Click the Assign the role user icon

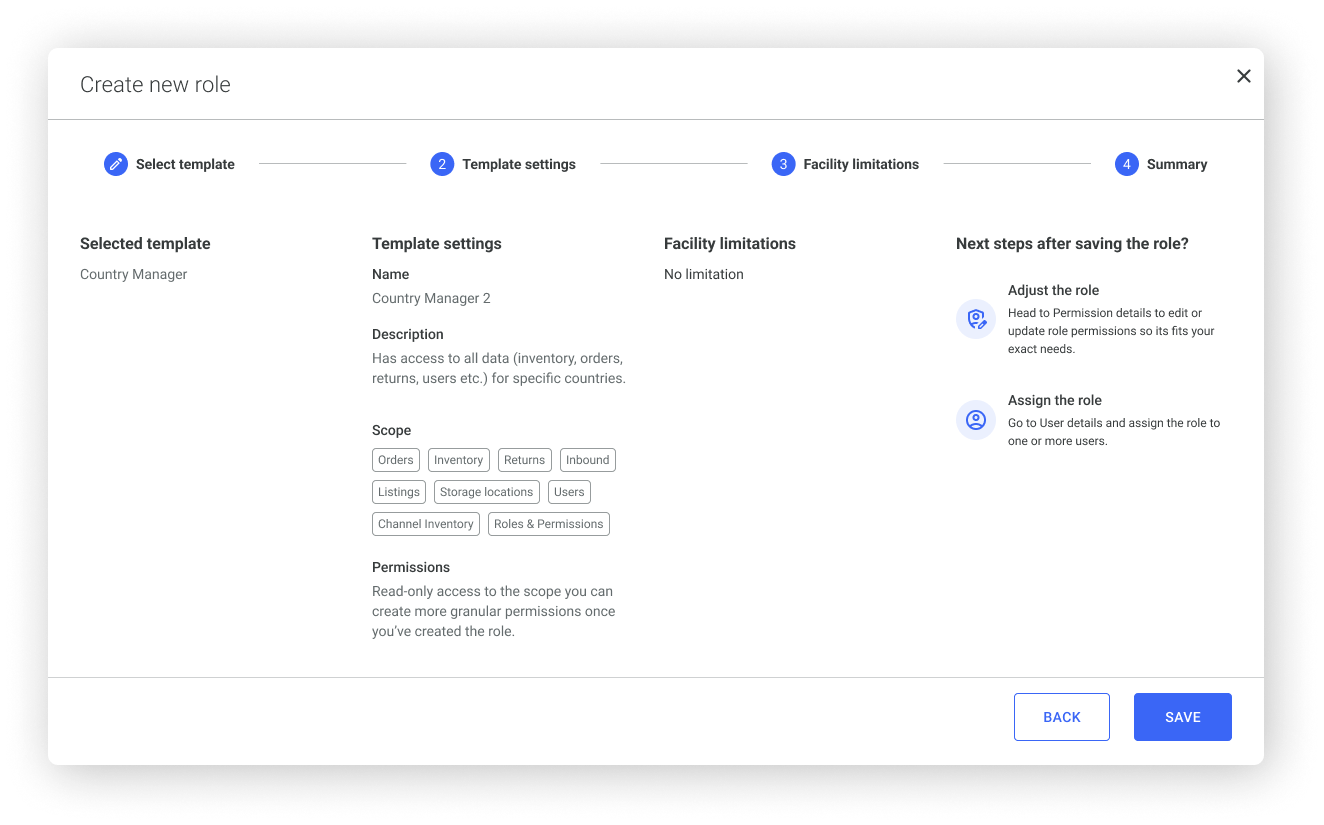tap(976, 420)
